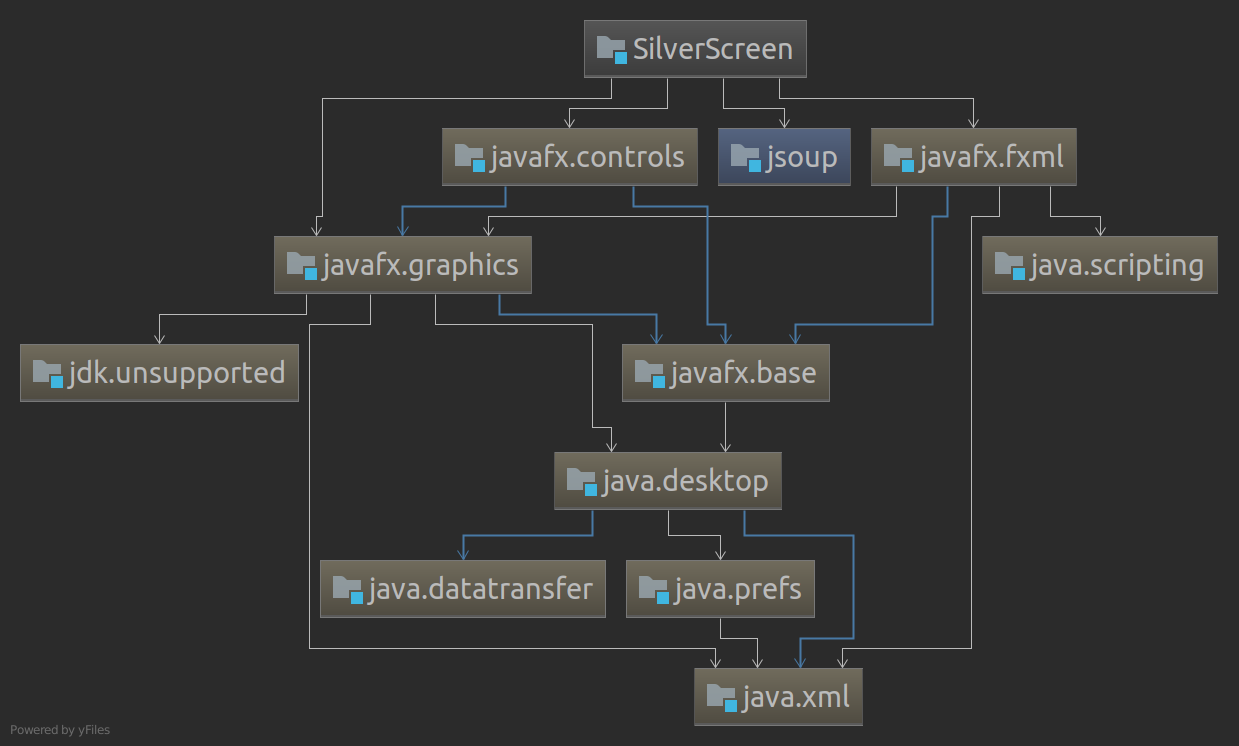Select the SilverScreen node label

coord(713,49)
